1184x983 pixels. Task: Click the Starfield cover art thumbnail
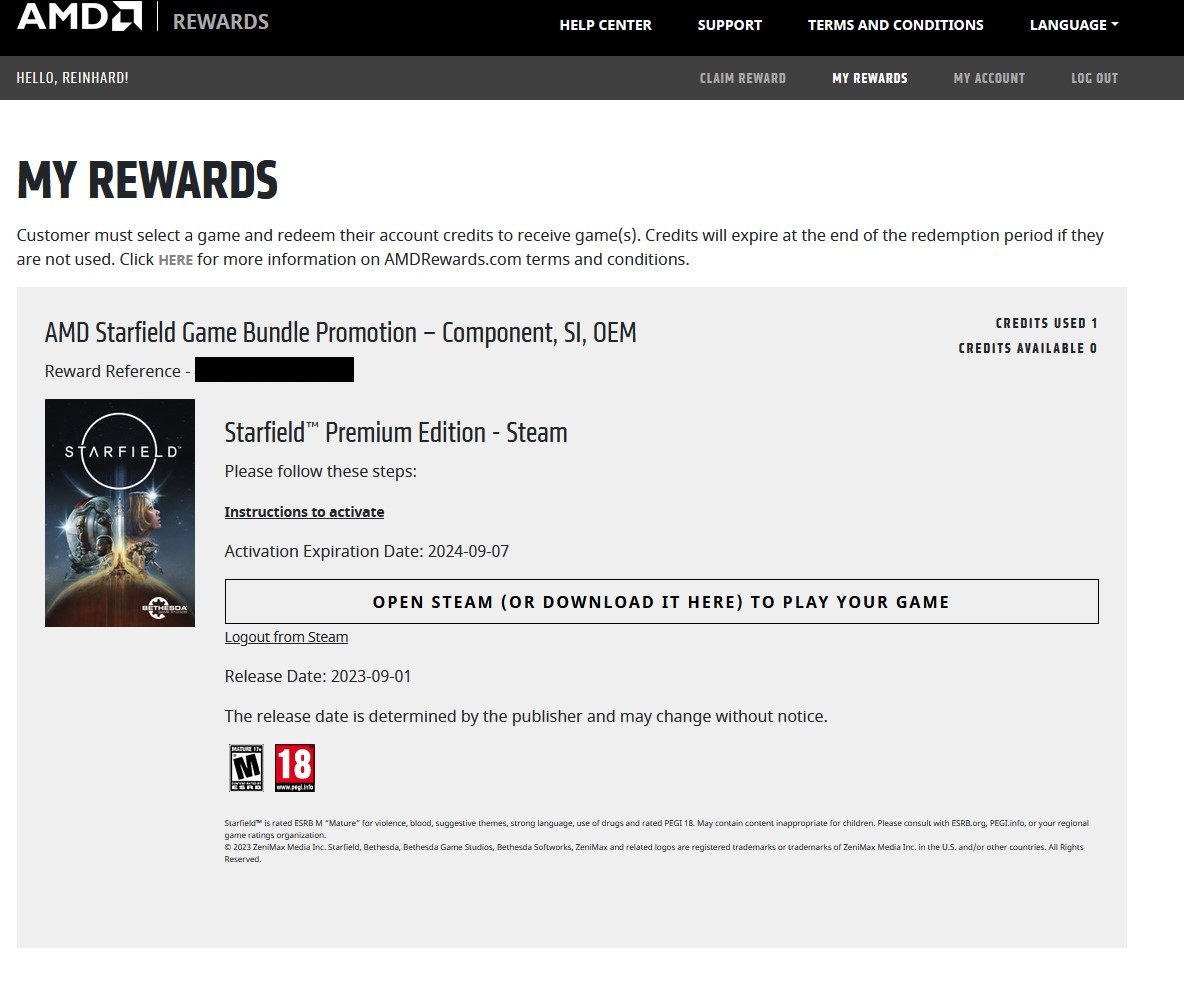tap(120, 513)
